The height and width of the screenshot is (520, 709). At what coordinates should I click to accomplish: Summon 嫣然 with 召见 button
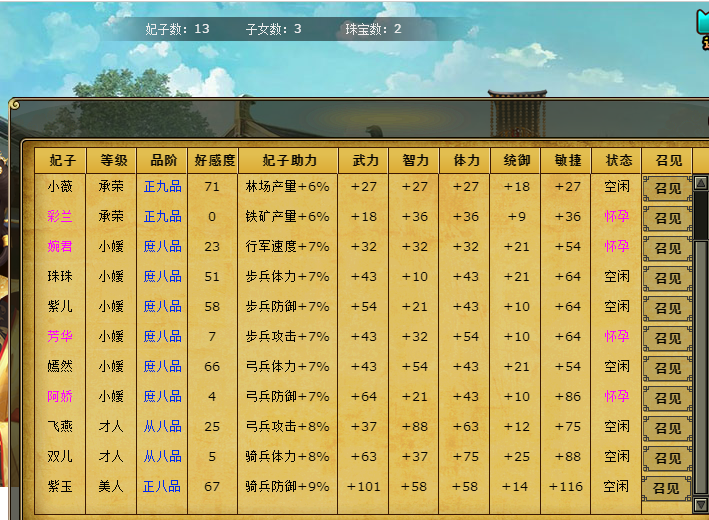tap(667, 368)
